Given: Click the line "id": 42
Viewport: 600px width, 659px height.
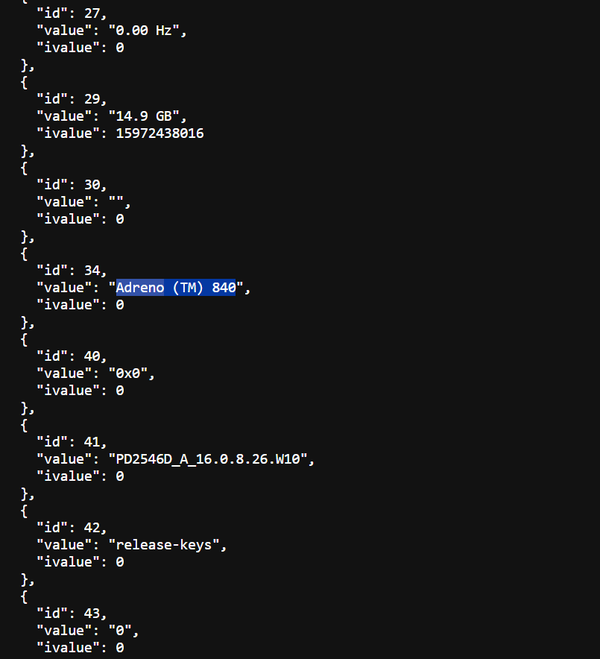Looking at the screenshot, I should tap(70, 528).
